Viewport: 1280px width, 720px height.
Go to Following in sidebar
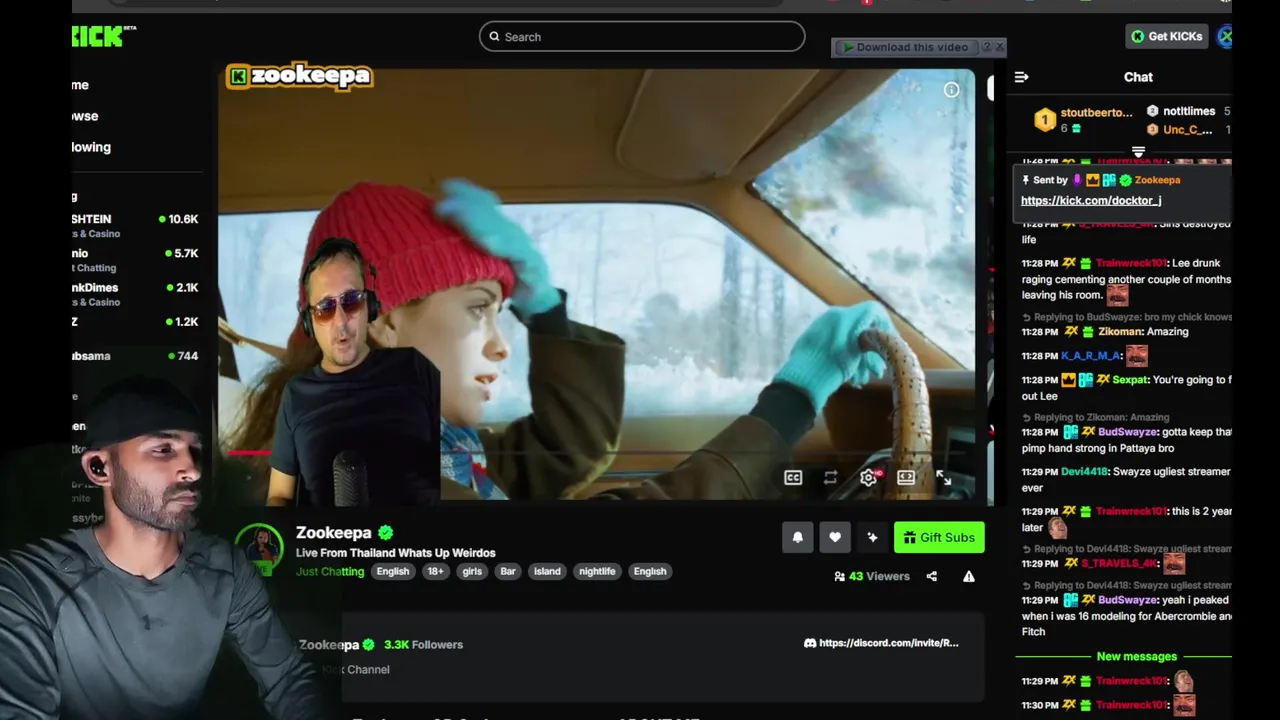pyautogui.click(x=91, y=147)
